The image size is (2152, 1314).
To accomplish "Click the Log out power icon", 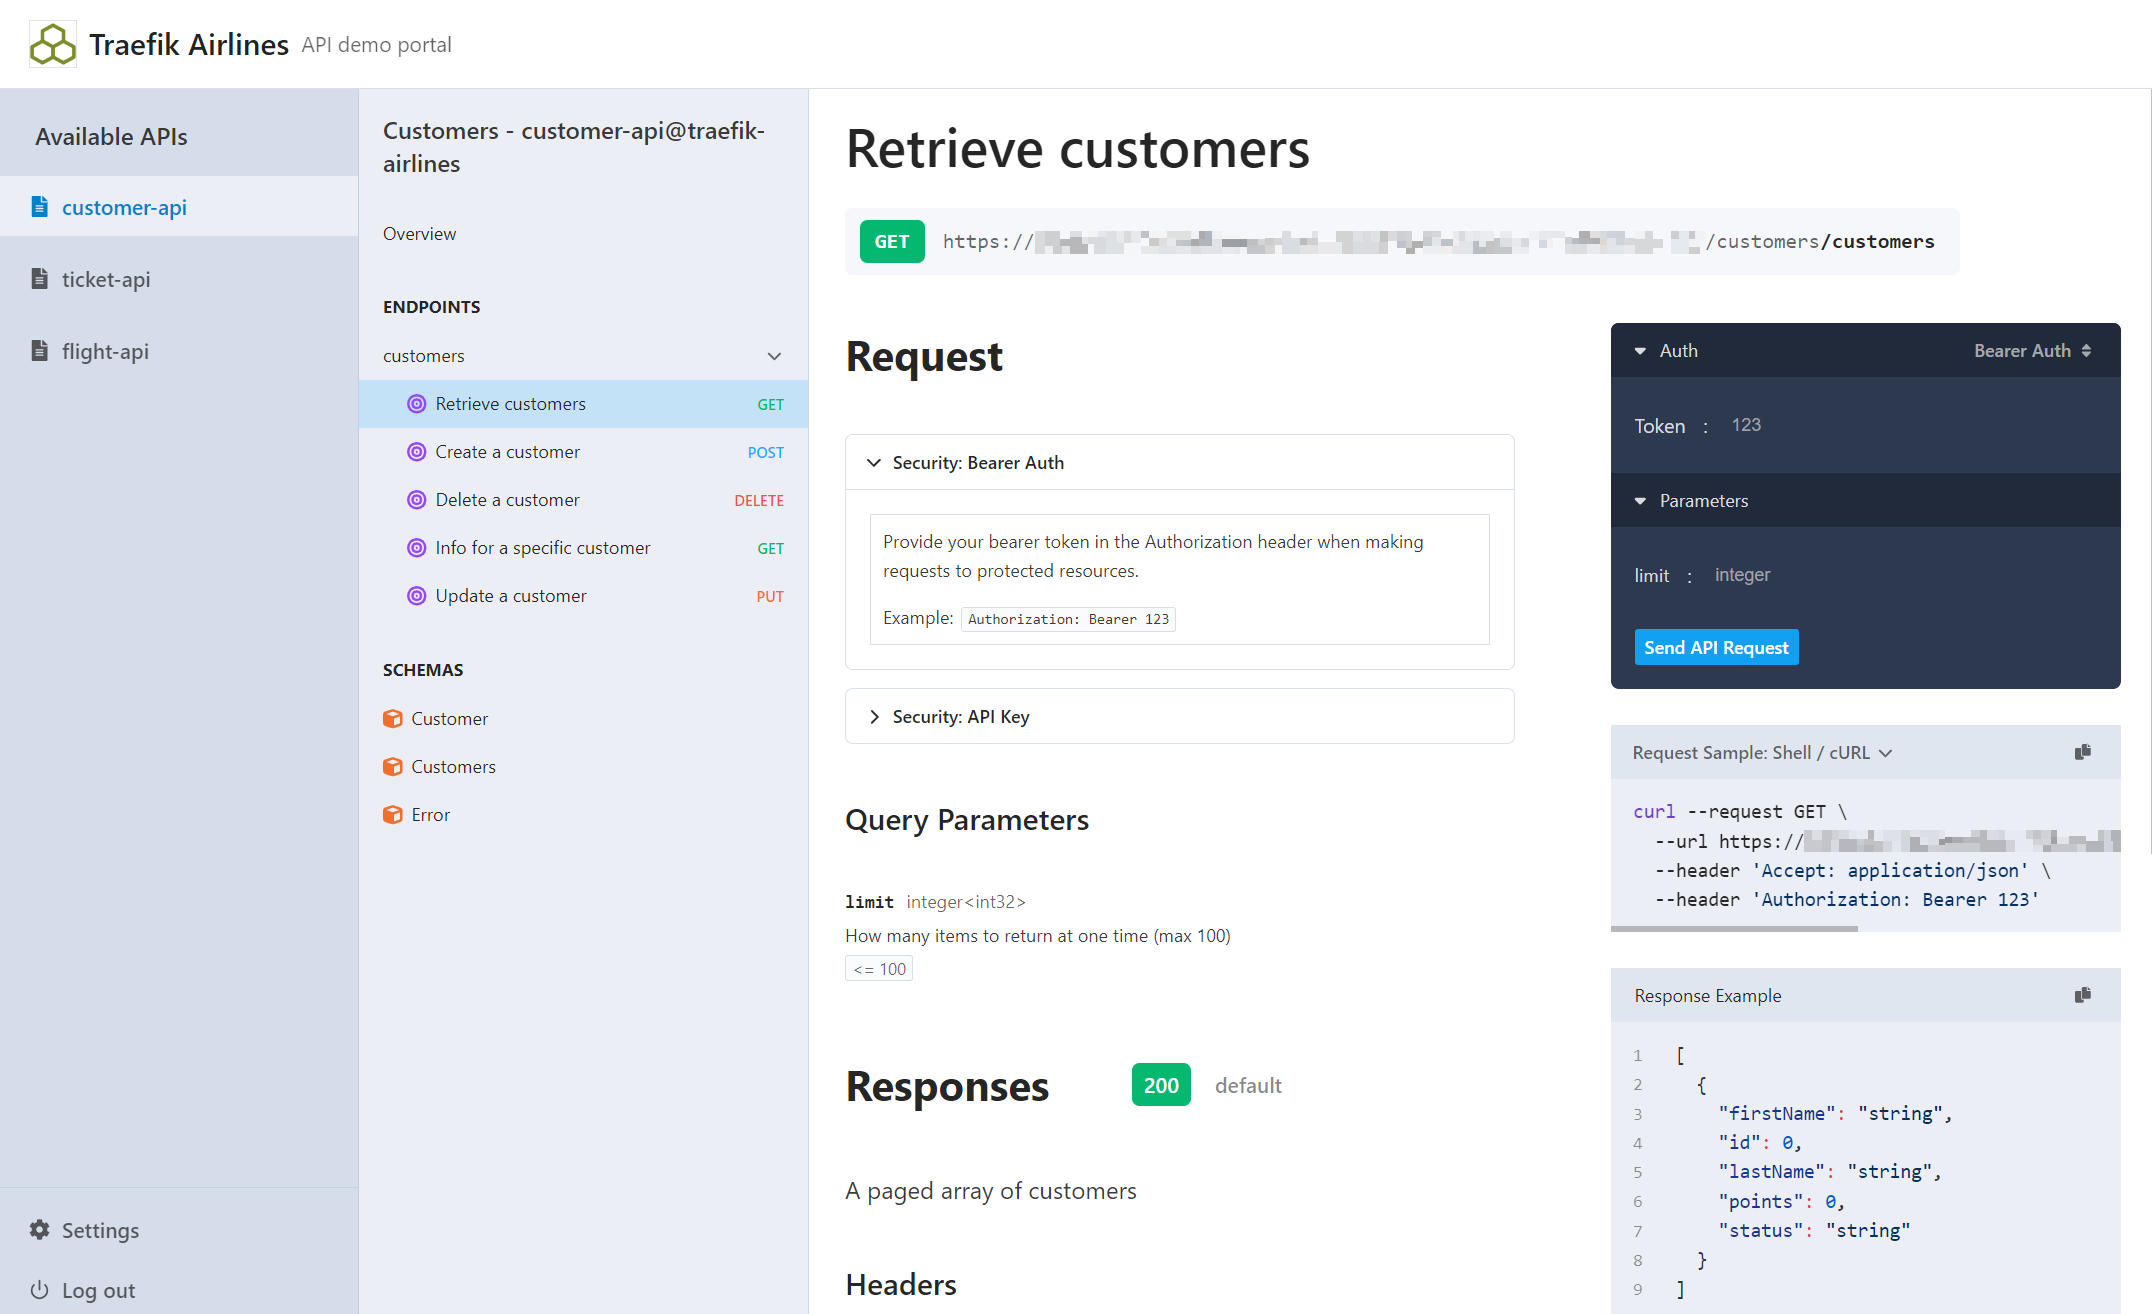I will 40,1290.
